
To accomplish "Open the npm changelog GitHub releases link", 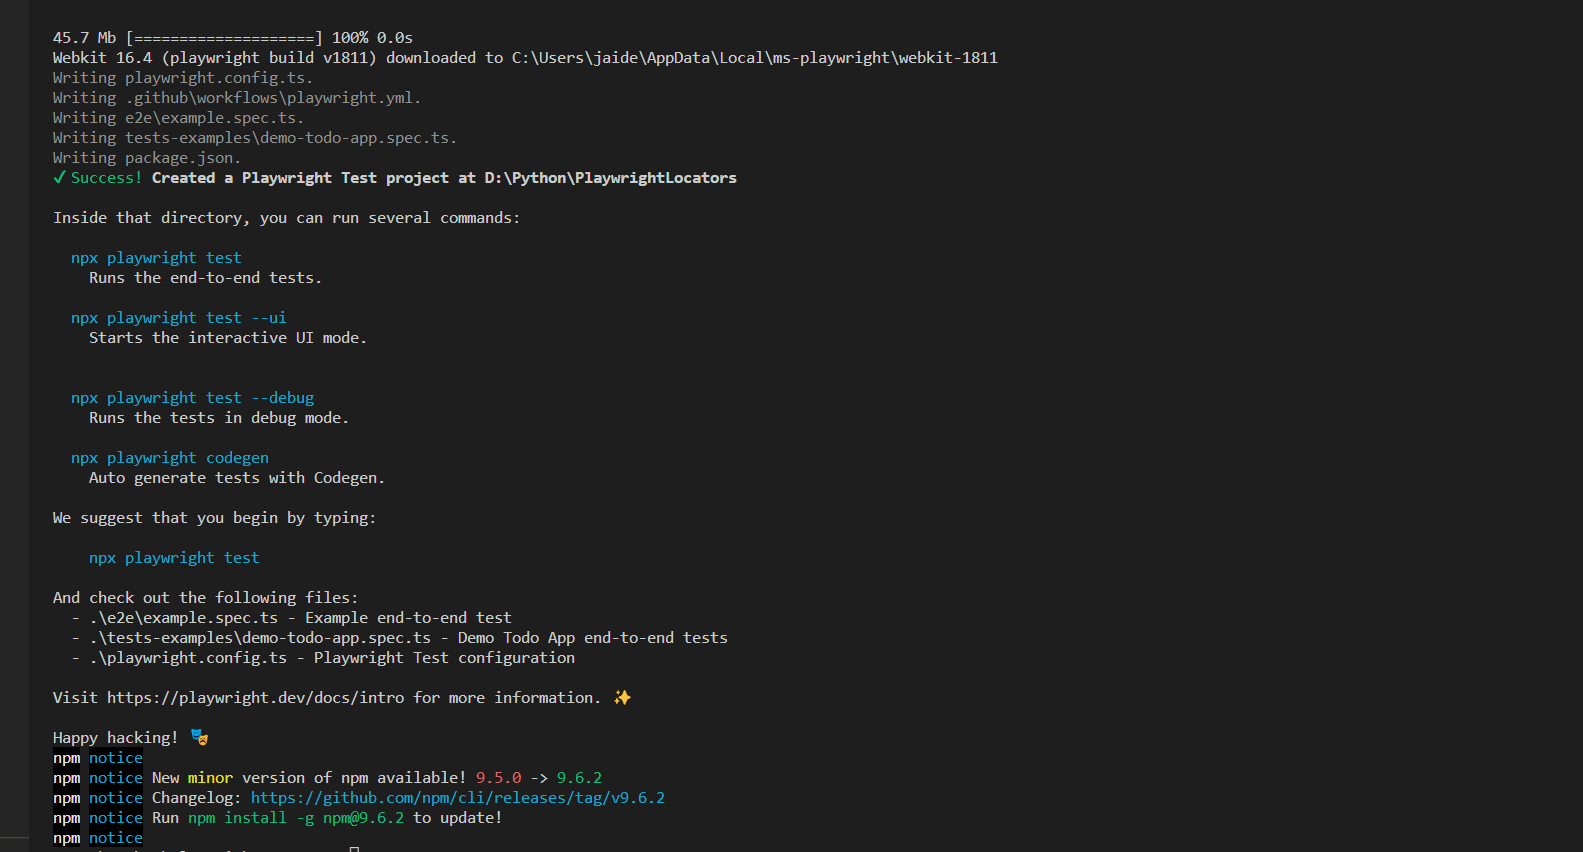I will coord(457,798).
